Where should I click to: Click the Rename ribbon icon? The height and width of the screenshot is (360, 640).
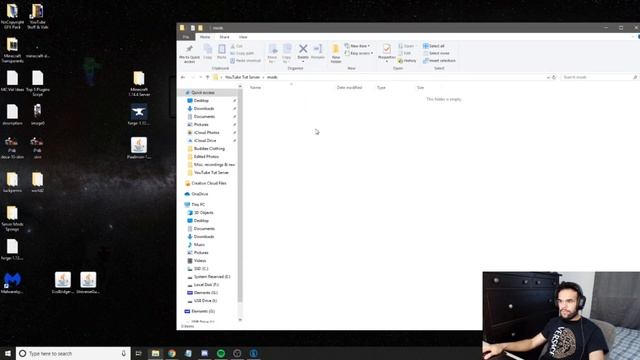318,52
